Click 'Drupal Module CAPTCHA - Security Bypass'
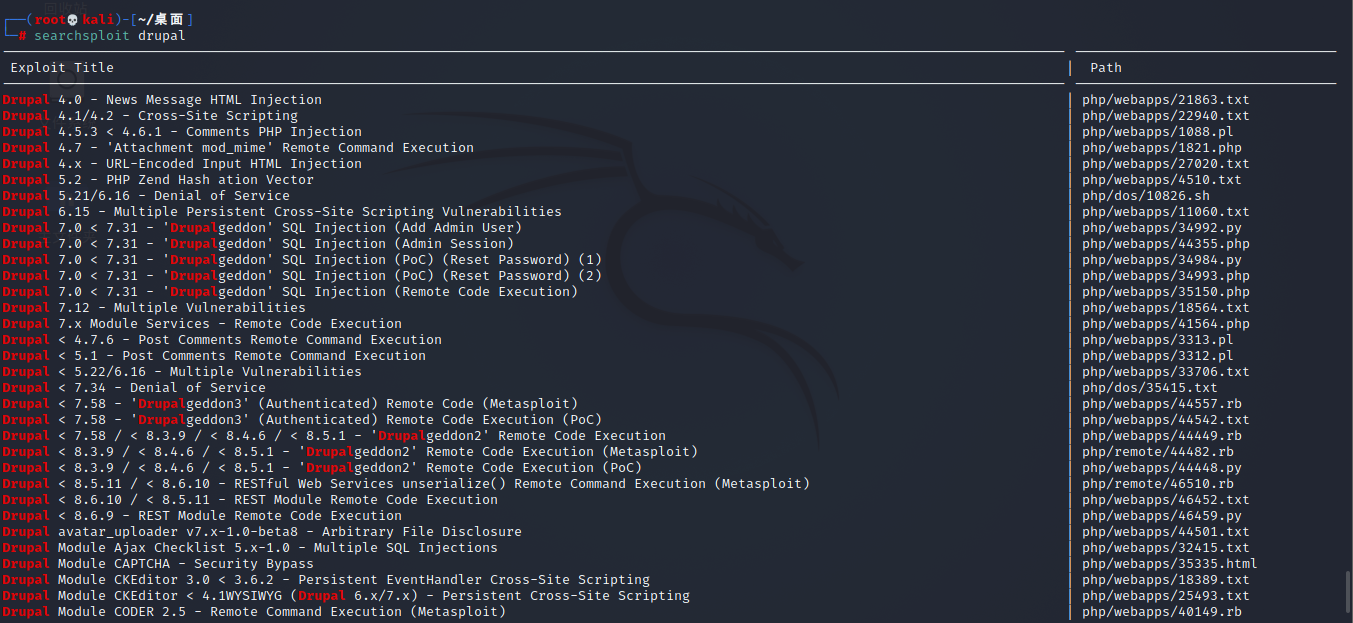The height and width of the screenshot is (623, 1353). click(158, 564)
